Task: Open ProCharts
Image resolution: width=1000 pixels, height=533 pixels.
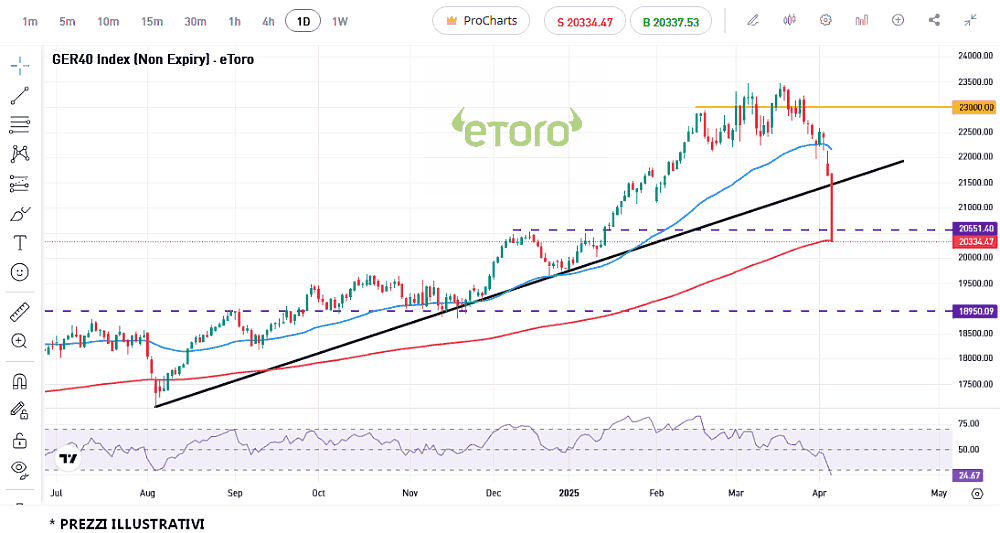Action: pyautogui.click(x=481, y=21)
